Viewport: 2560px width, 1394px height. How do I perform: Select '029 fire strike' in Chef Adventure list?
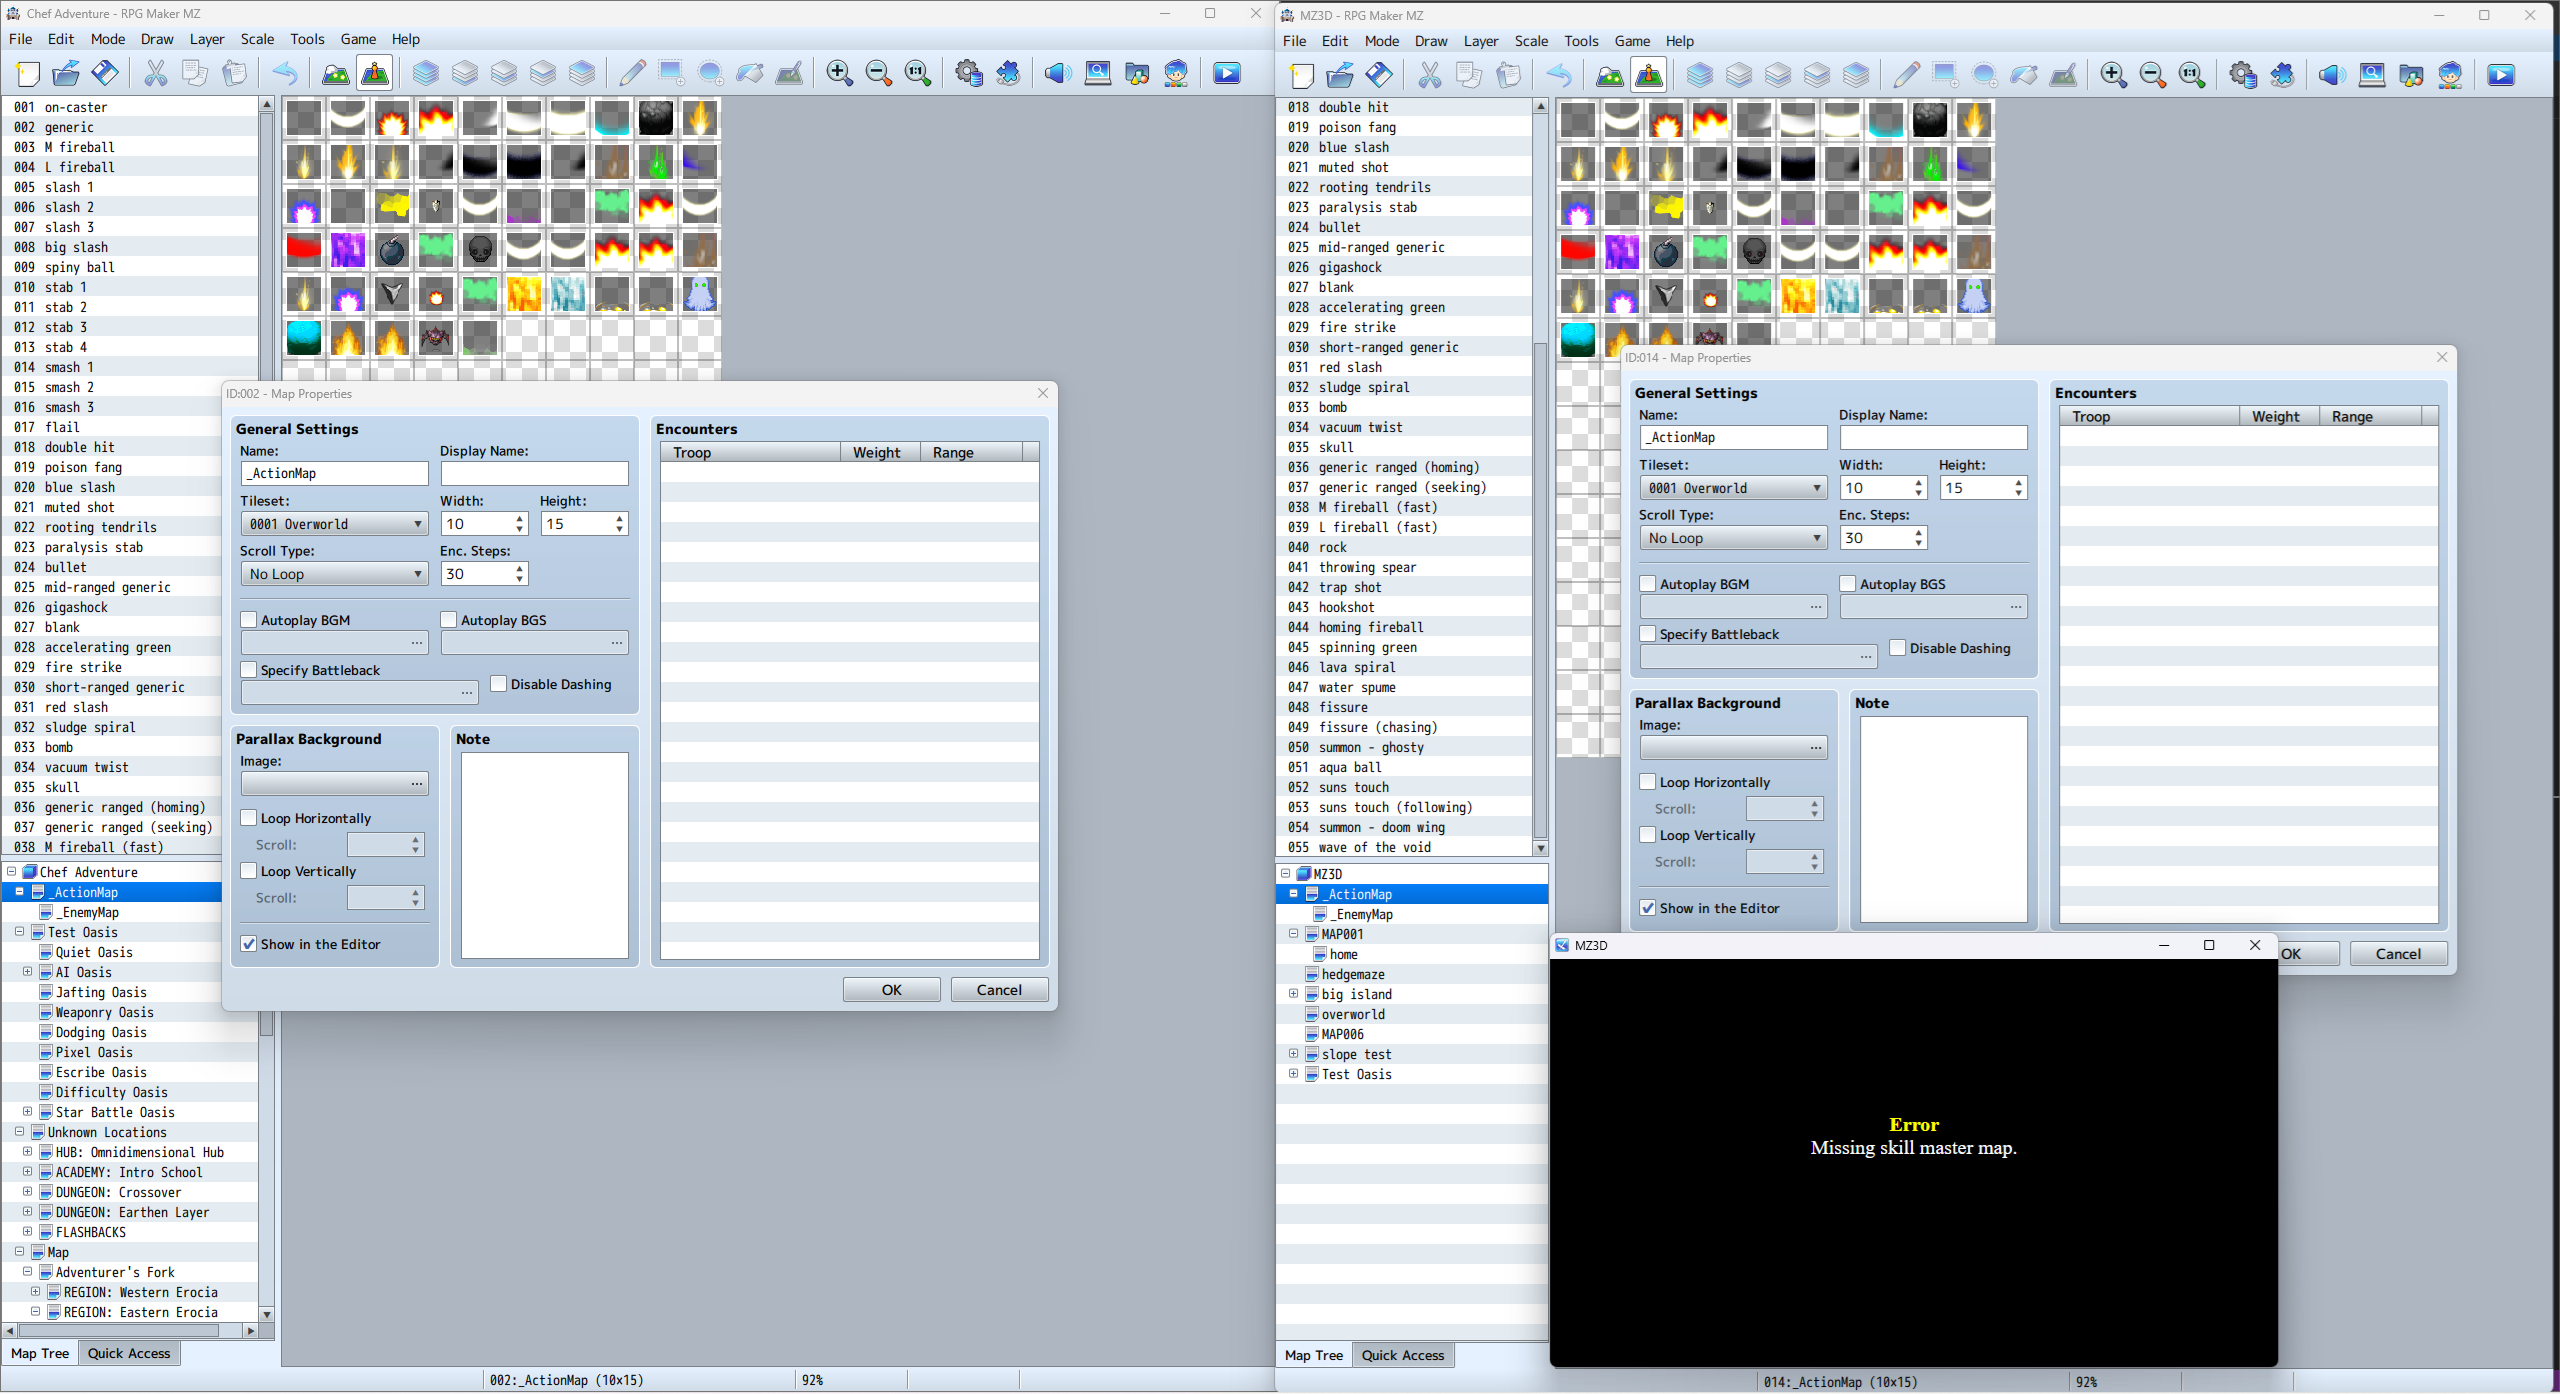[110, 667]
